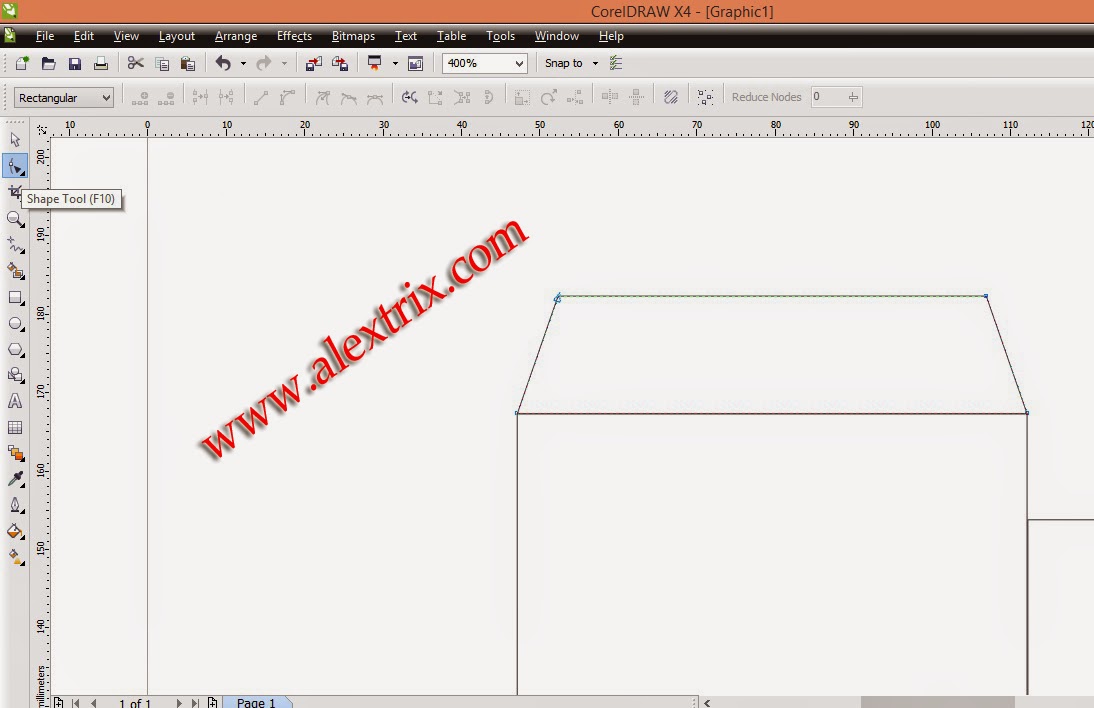Make node cusp
The width and height of the screenshot is (1094, 708).
tap(322, 98)
